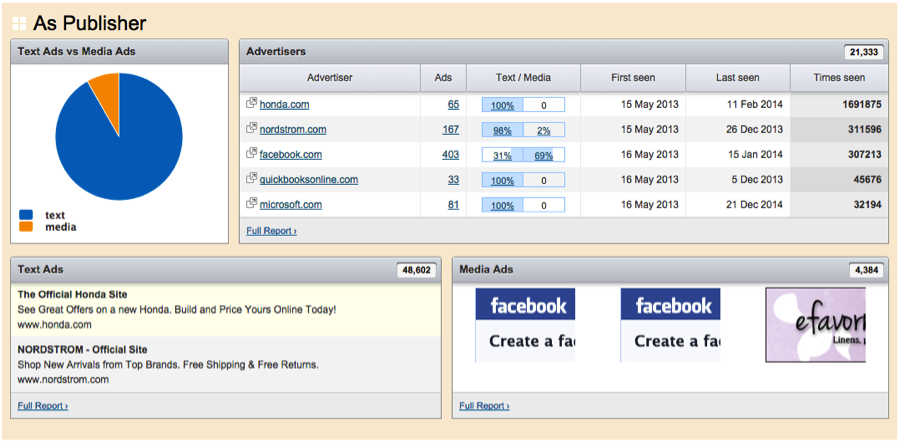This screenshot has width=900, height=444.
Task: Sort by the Ads column header
Action: tap(443, 77)
